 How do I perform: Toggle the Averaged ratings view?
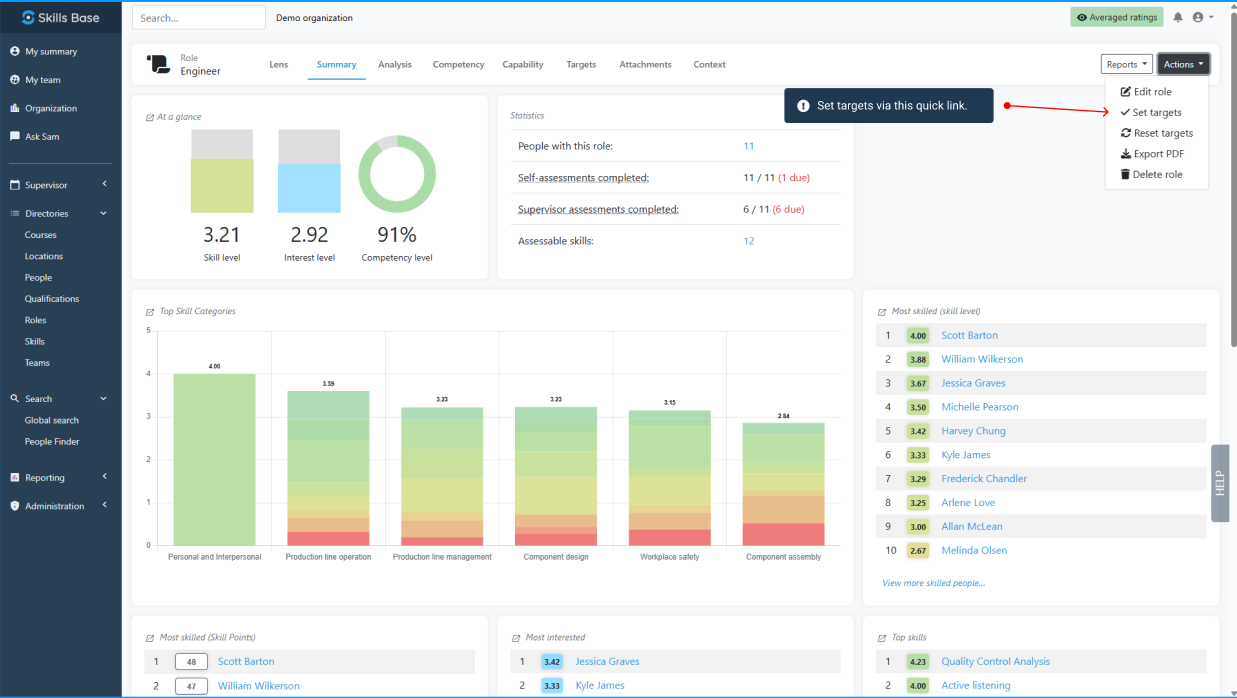[x=1116, y=17]
